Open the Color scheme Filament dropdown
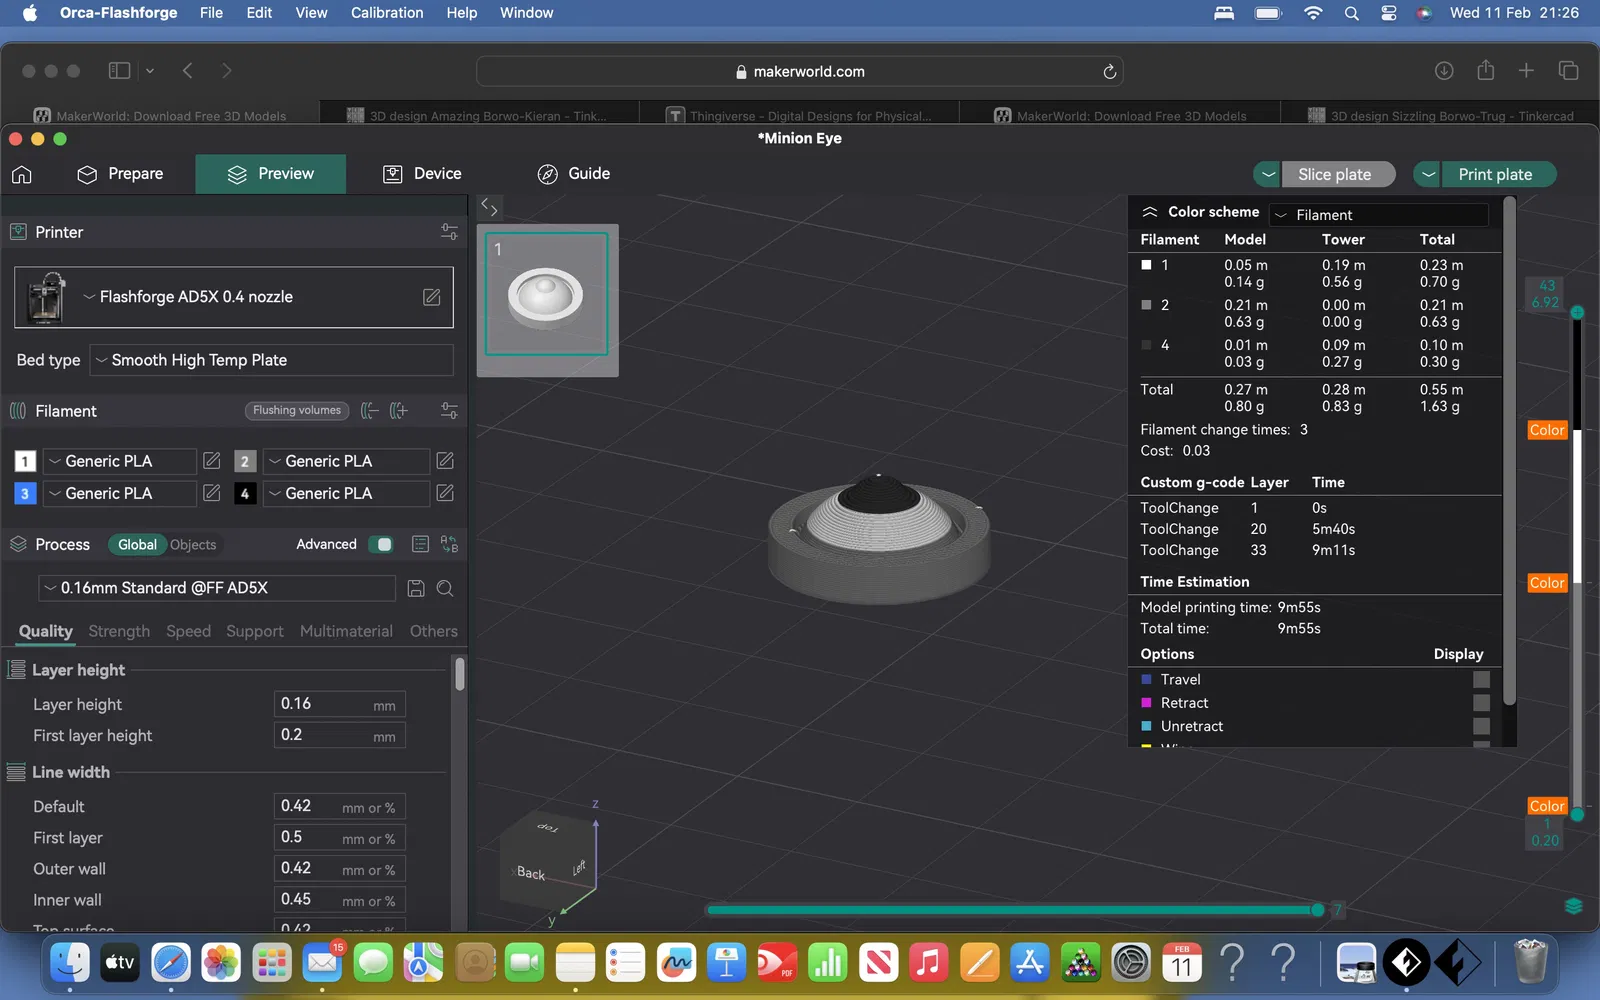This screenshot has height=1000, width=1600. [1379, 215]
